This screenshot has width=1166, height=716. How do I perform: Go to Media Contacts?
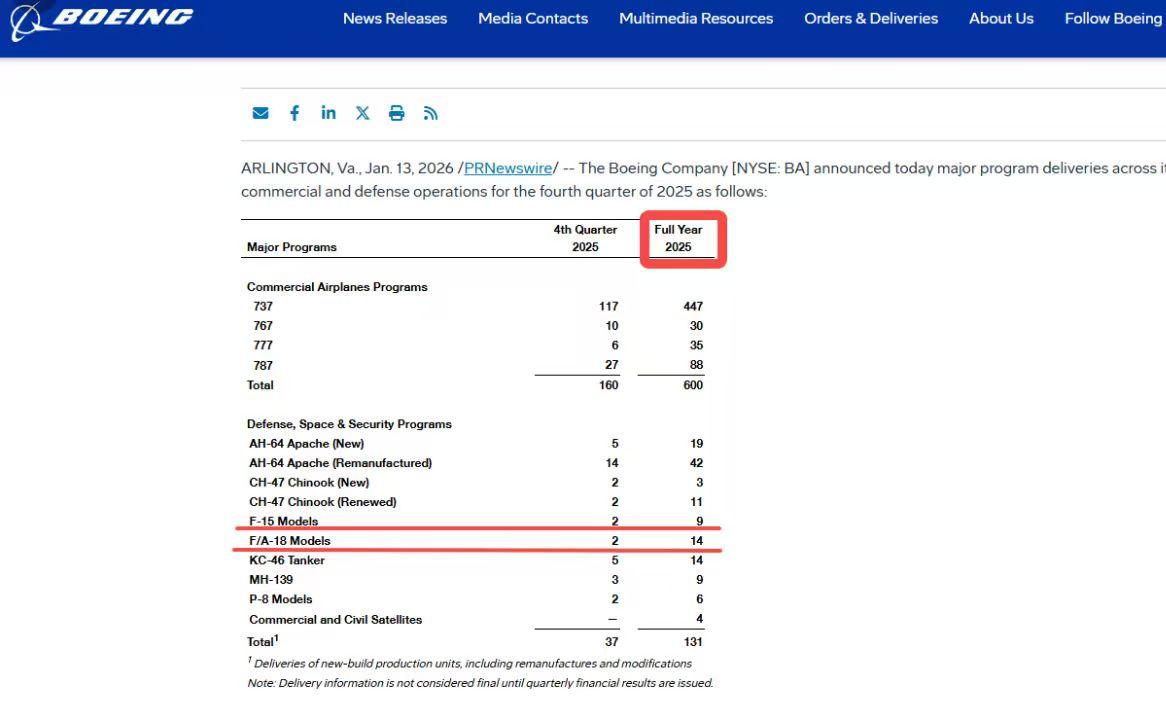pos(533,19)
